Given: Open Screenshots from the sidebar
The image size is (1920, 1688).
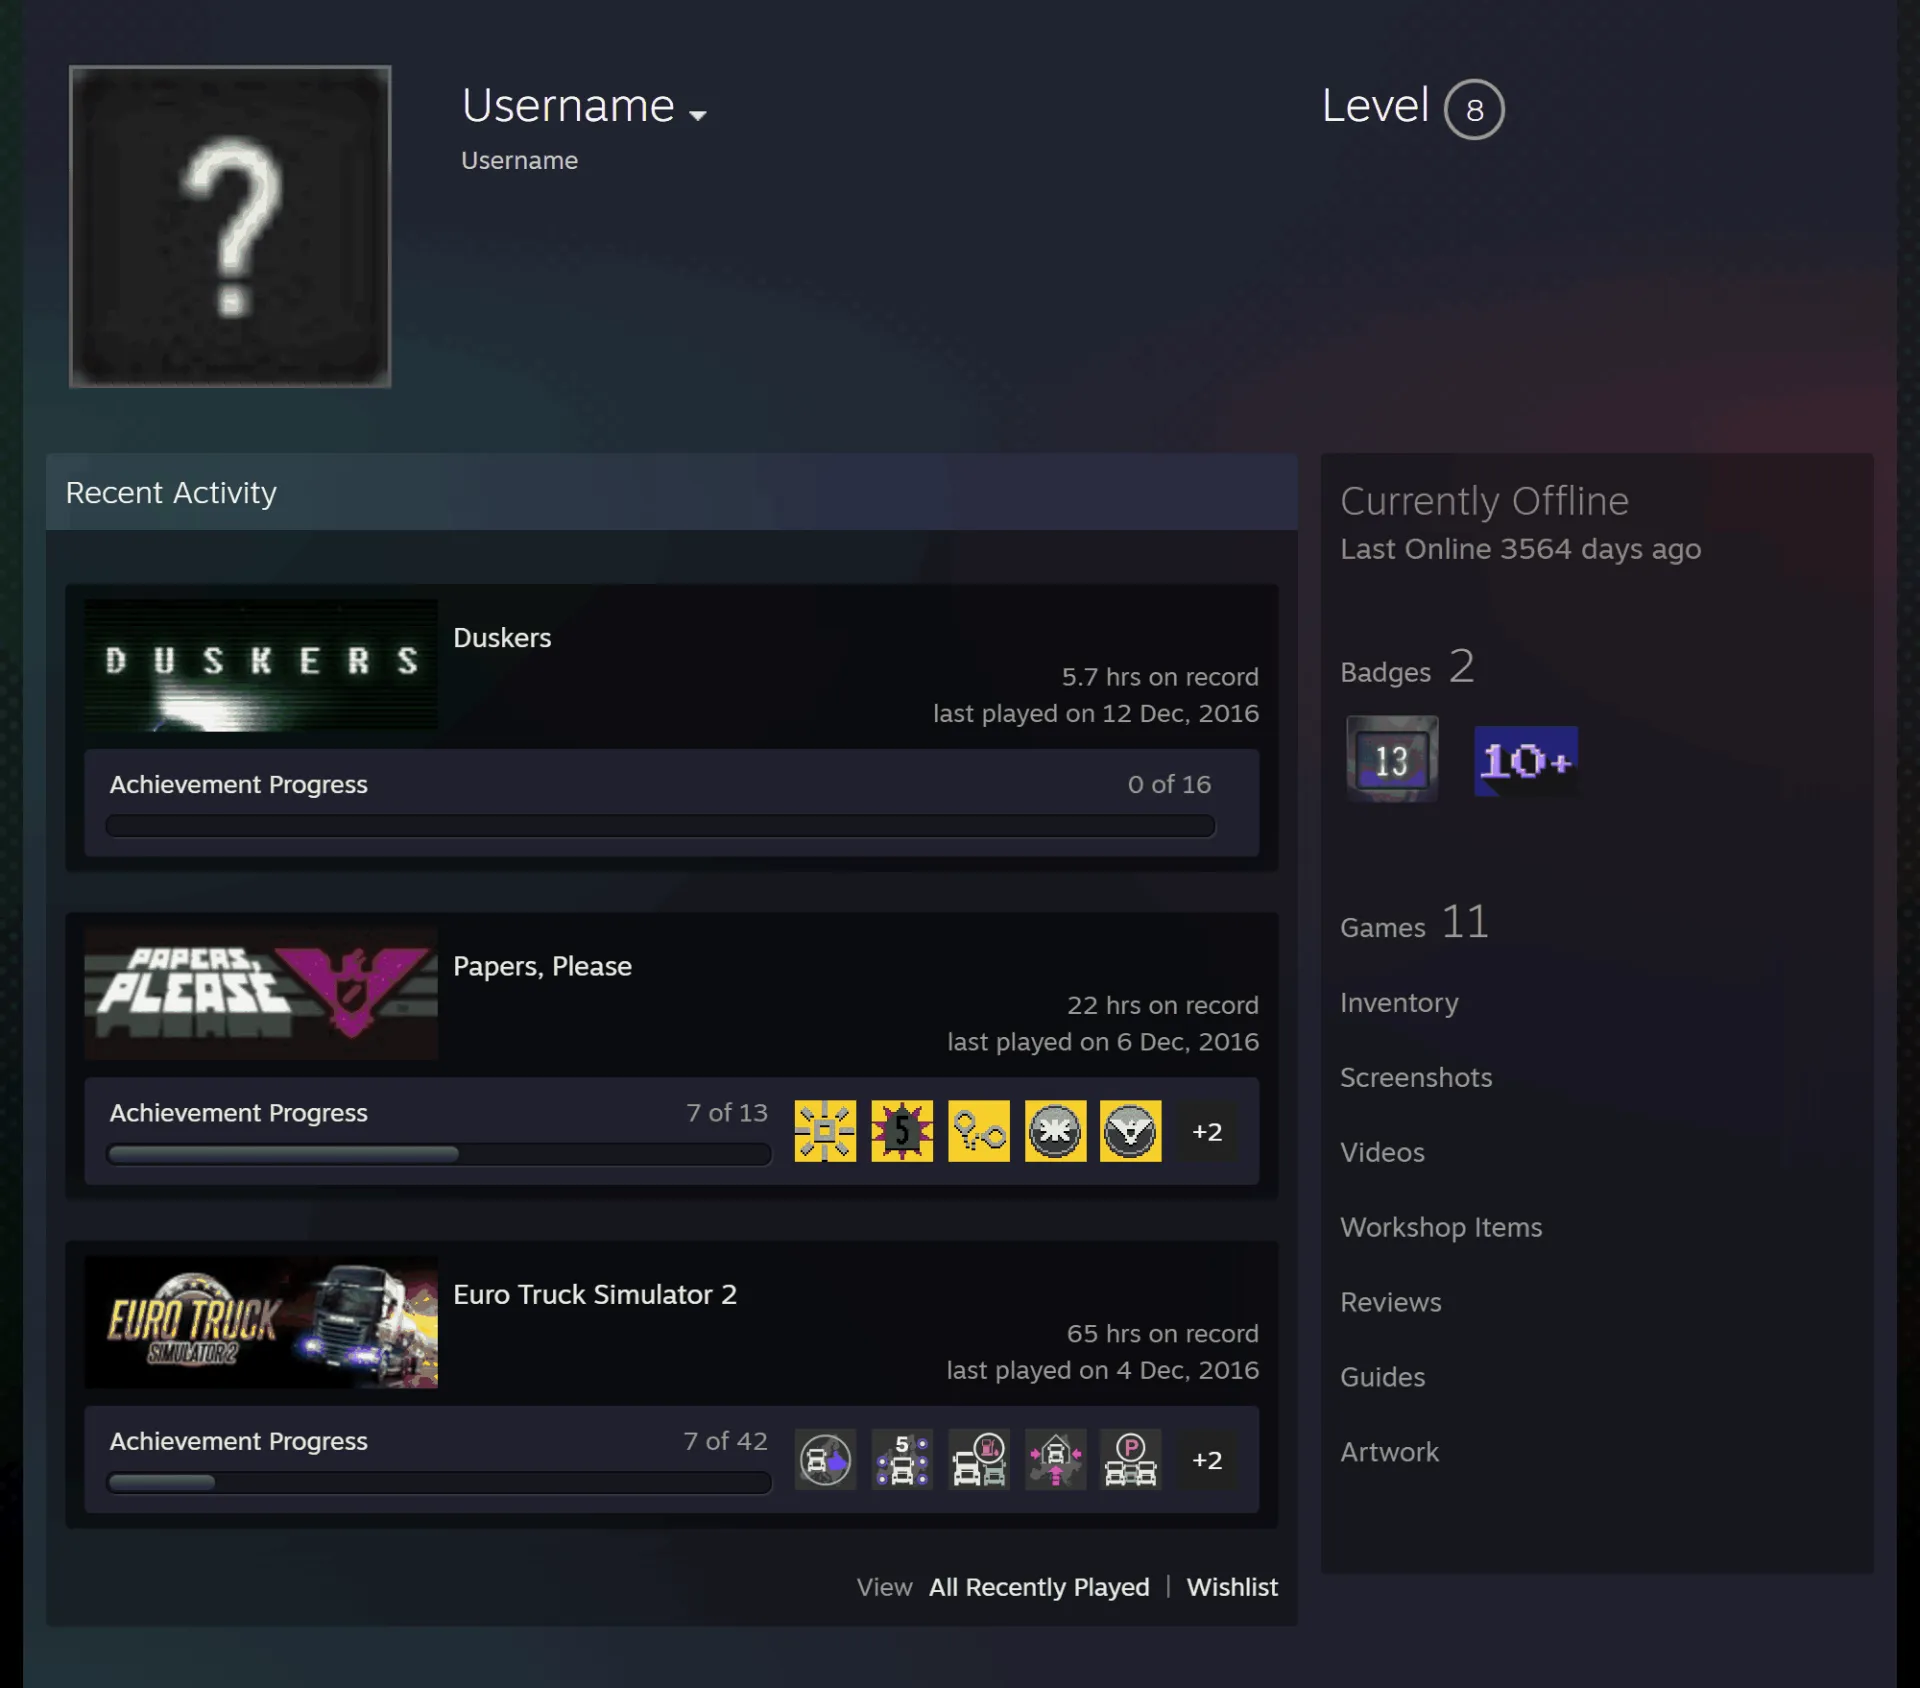Looking at the screenshot, I should point(1416,1077).
